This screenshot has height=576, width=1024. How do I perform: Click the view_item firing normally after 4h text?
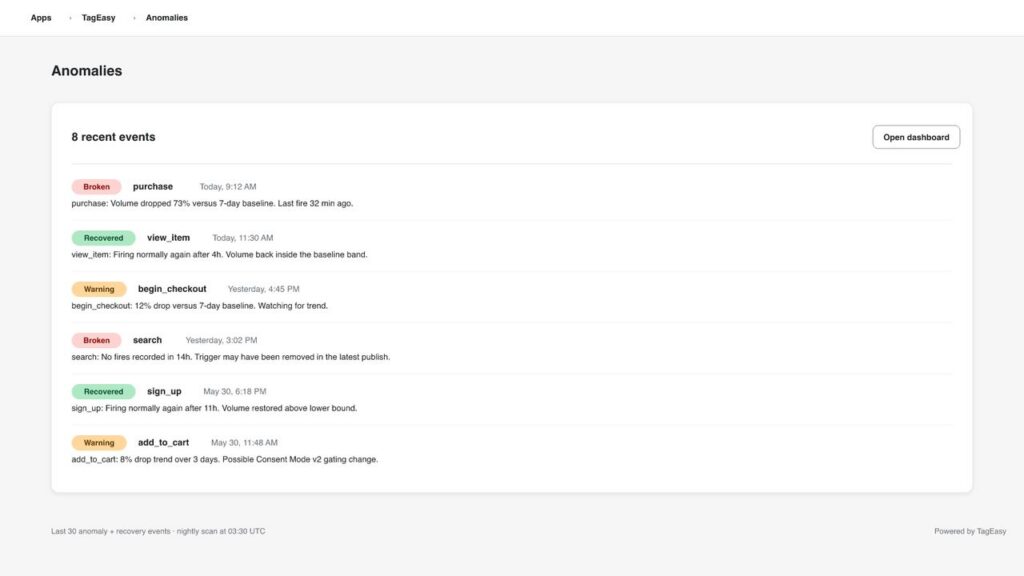pyautogui.click(x=219, y=255)
